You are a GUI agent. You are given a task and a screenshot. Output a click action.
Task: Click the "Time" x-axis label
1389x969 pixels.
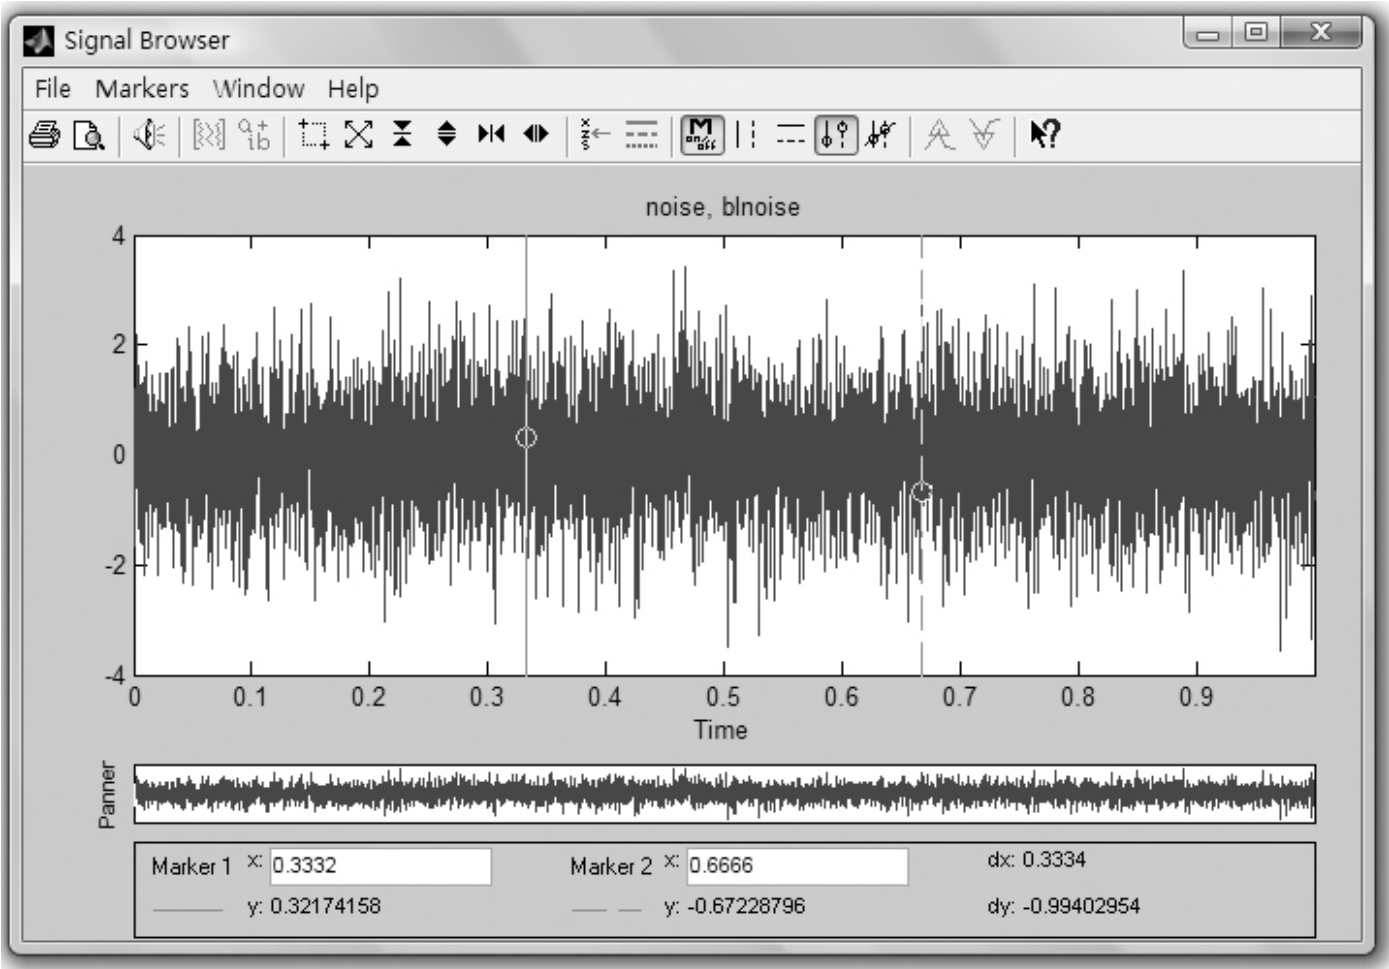[721, 730]
